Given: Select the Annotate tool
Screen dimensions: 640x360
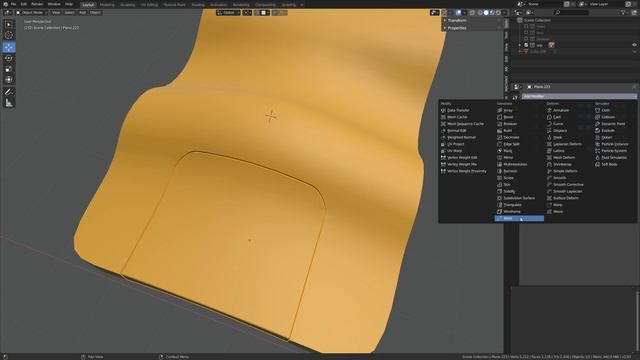Looking at the screenshot, I should (9, 92).
